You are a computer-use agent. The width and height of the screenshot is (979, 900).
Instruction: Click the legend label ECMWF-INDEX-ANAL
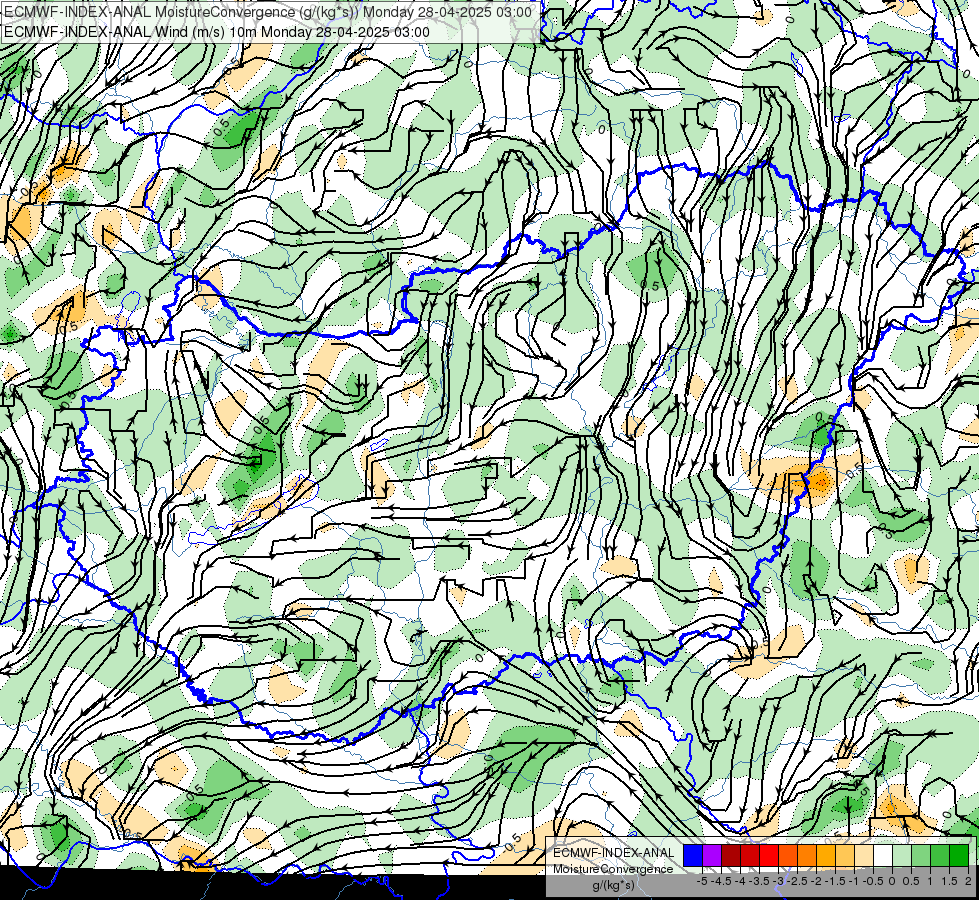614,853
